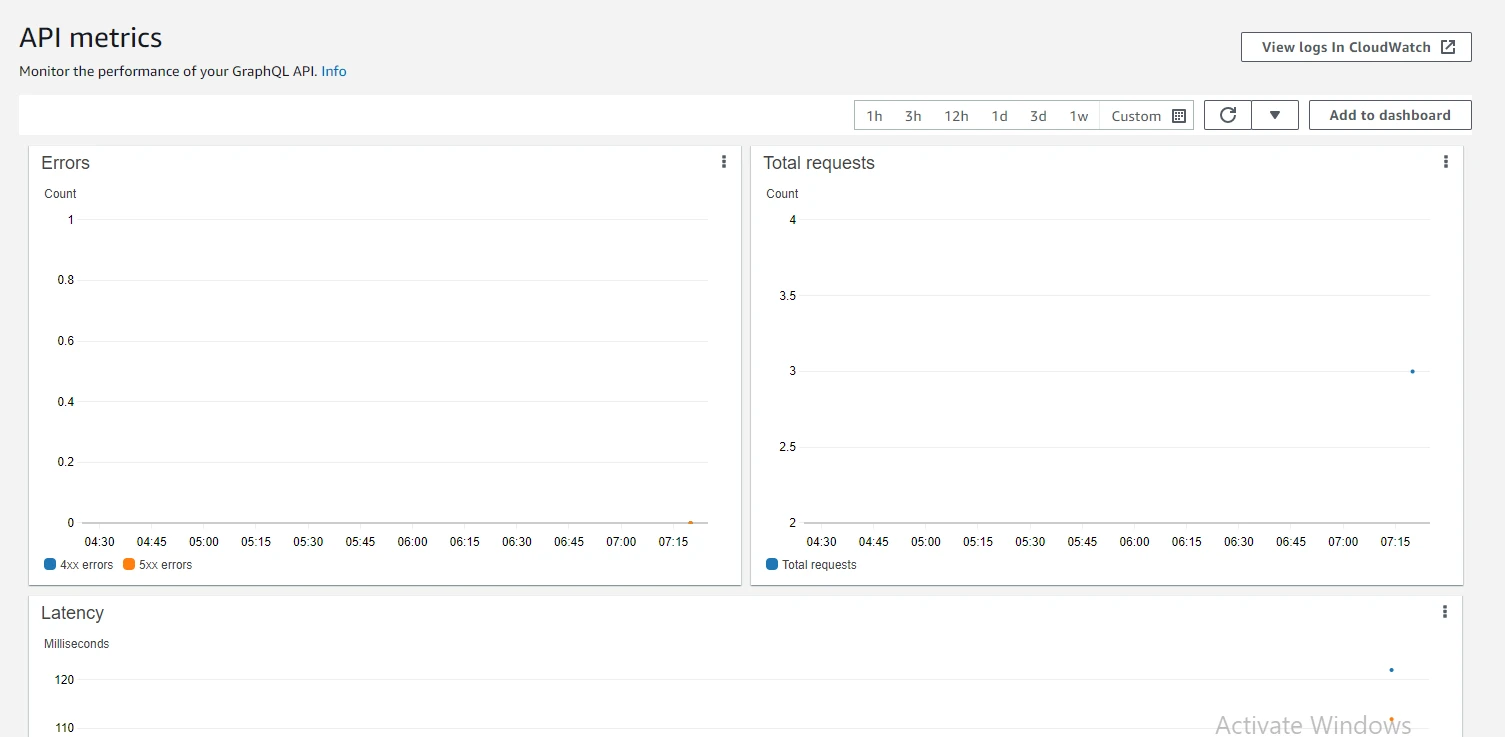Switch to the 12h time range
Screen dimensions: 1505x737
point(956,116)
